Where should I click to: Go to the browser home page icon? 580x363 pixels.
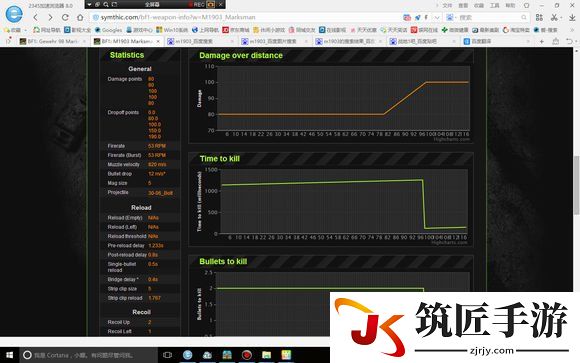(x=80, y=17)
